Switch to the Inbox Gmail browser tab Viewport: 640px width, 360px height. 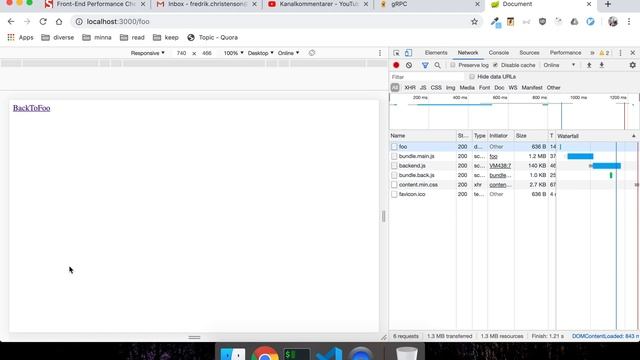206,4
